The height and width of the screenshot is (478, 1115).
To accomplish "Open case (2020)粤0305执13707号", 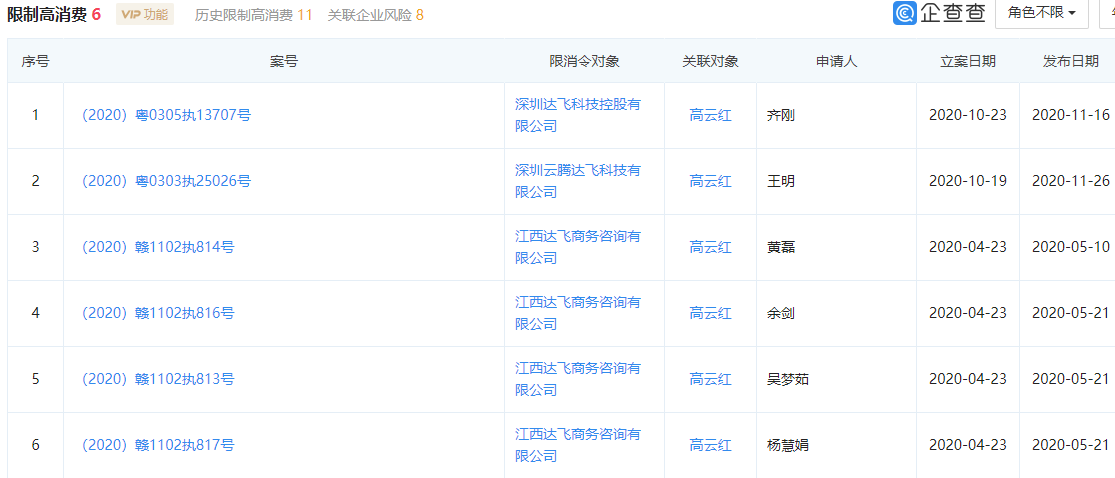I will click(x=165, y=115).
